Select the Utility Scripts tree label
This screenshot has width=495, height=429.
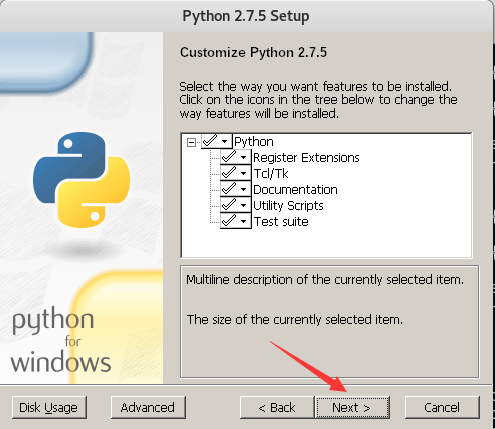click(288, 205)
